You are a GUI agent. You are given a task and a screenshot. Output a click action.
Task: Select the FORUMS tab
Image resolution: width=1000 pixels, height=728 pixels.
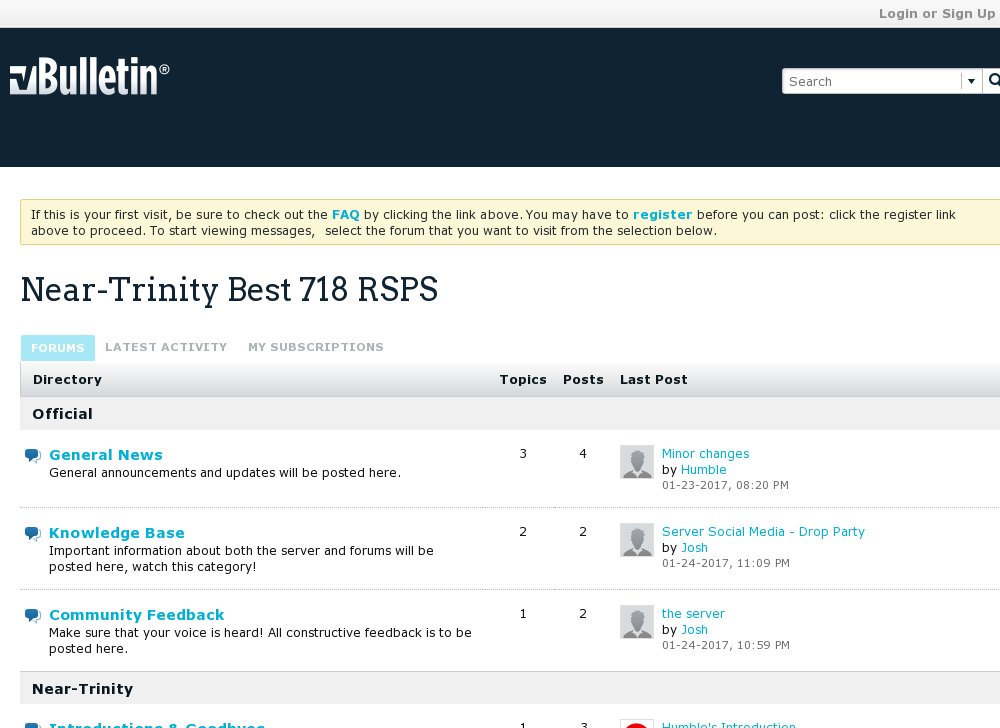[57, 347]
